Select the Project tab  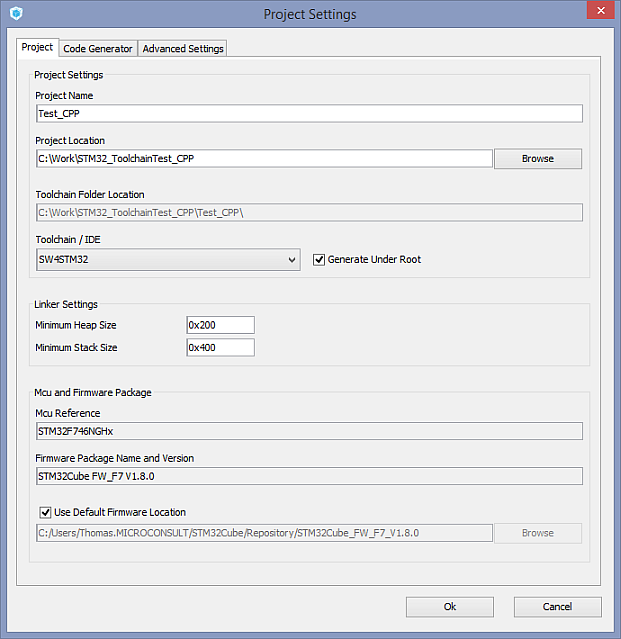(37, 47)
